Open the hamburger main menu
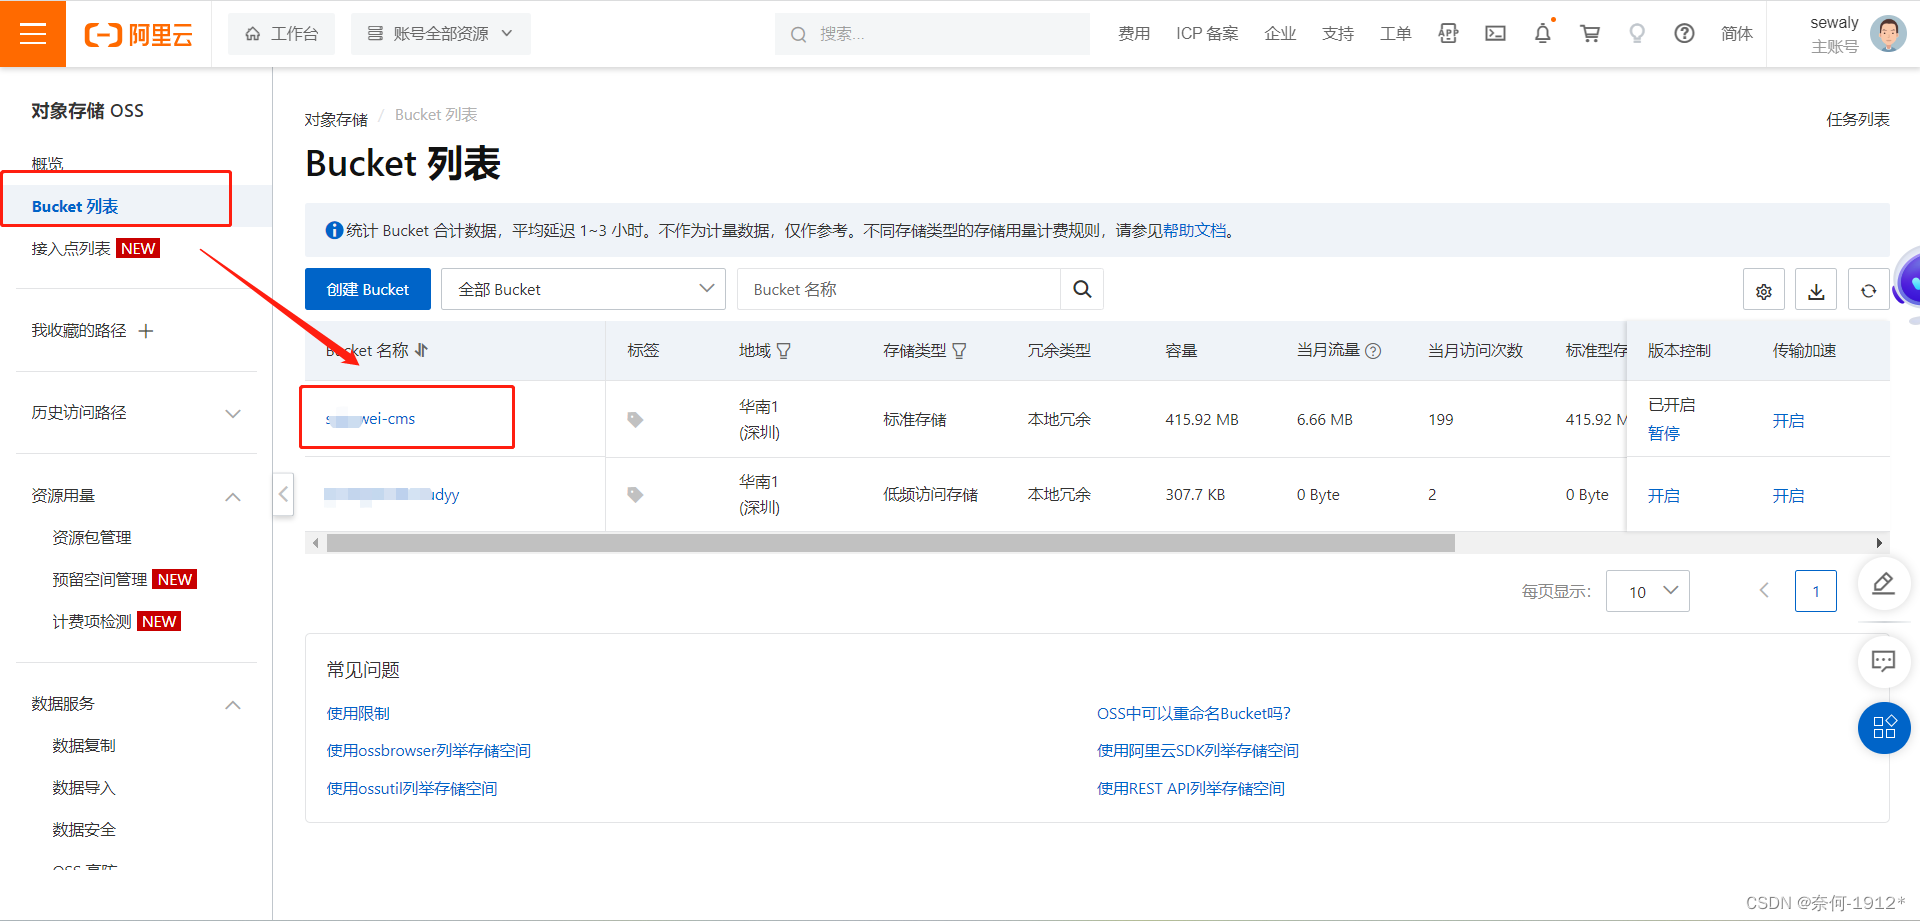The image size is (1920, 921). (33, 34)
